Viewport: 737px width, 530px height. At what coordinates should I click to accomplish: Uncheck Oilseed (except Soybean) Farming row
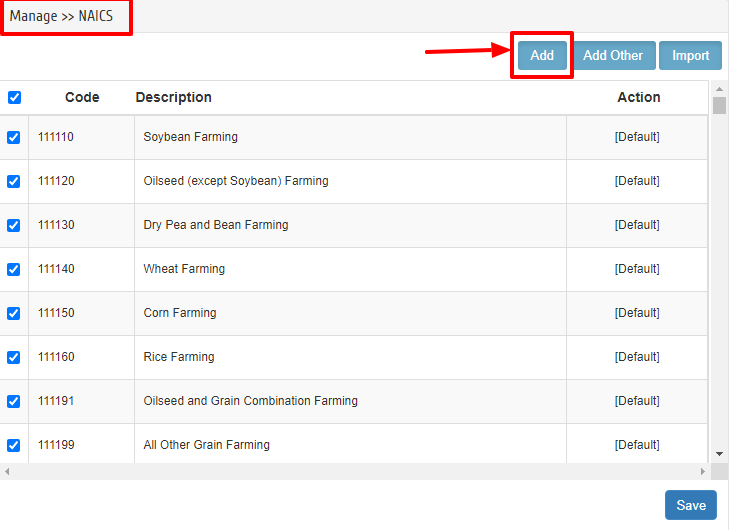click(x=14, y=181)
